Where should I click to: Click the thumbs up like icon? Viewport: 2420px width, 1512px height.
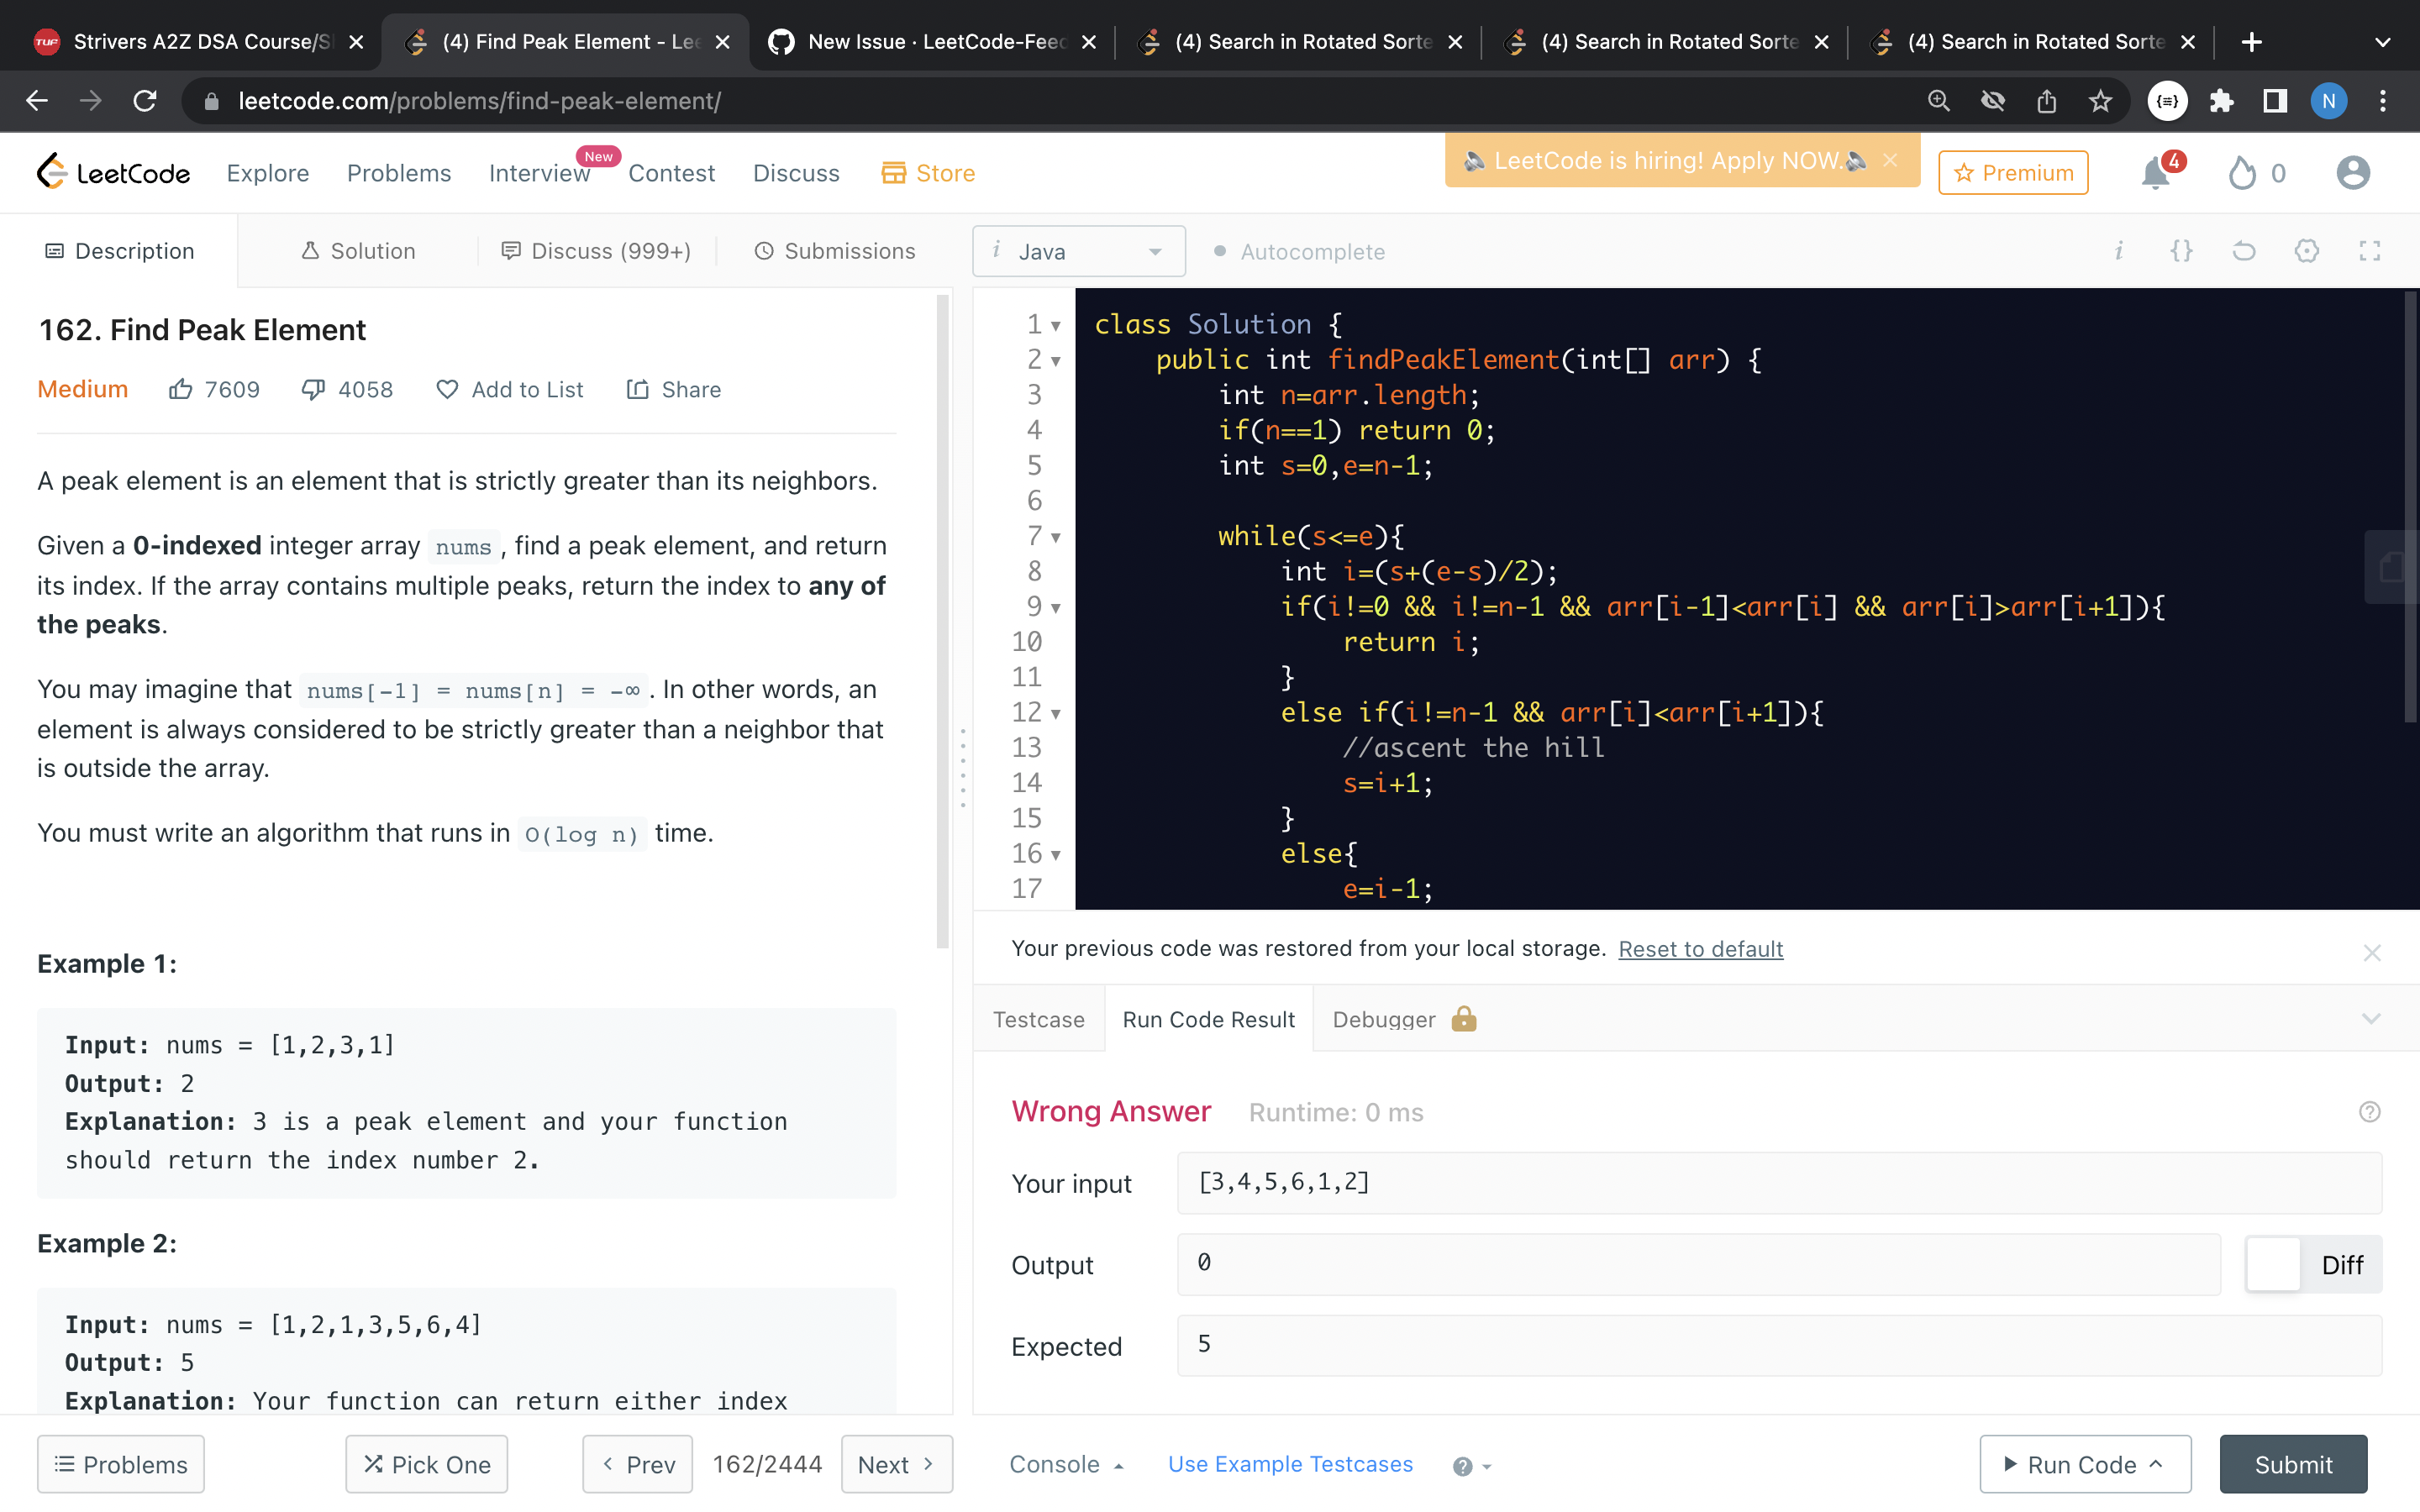click(180, 389)
